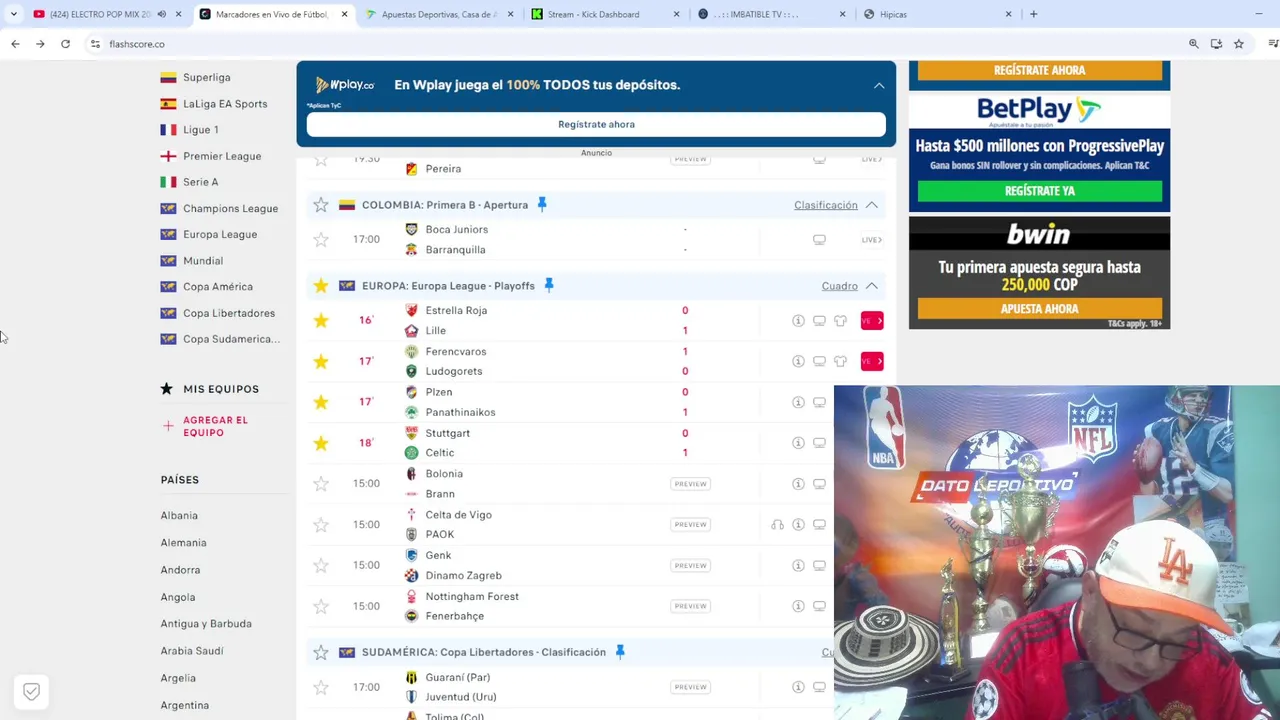Click the pin icon beside Copa Libertadores Clasificación
The width and height of the screenshot is (1280, 720).
coord(620,652)
